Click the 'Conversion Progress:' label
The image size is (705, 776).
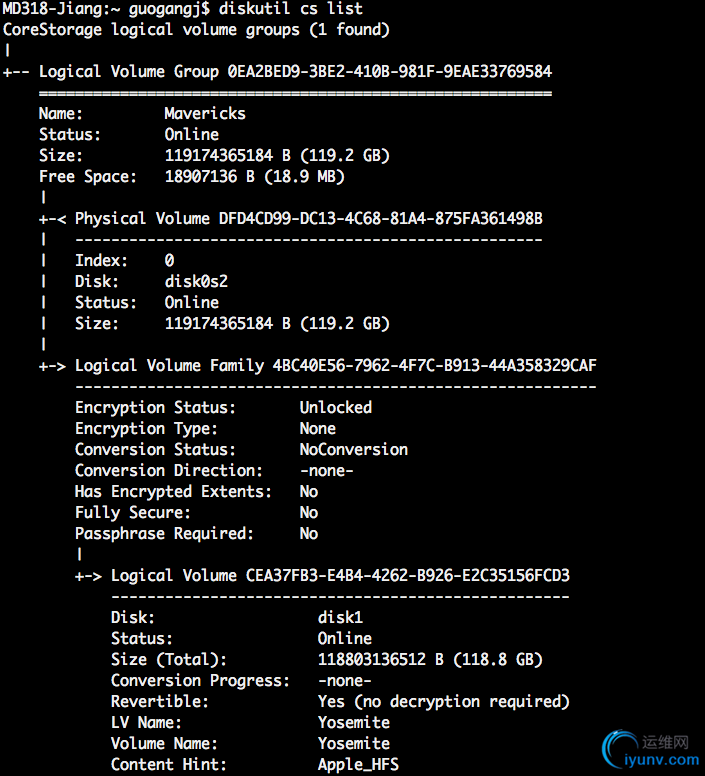point(200,680)
